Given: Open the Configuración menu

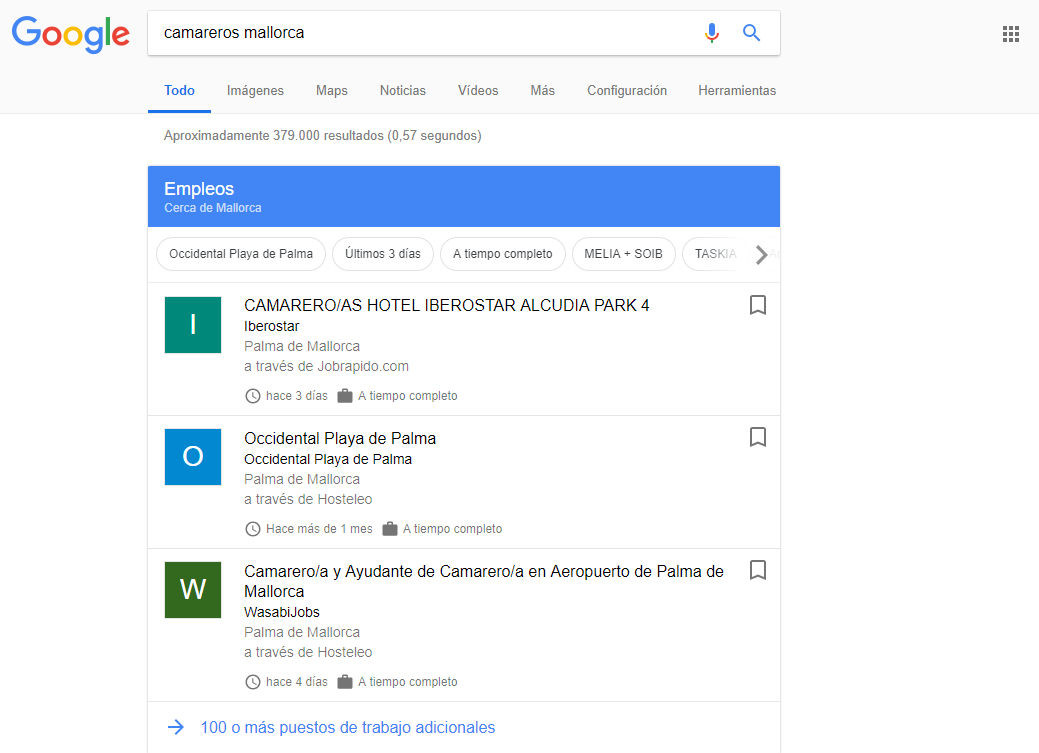Looking at the screenshot, I should tap(626, 90).
